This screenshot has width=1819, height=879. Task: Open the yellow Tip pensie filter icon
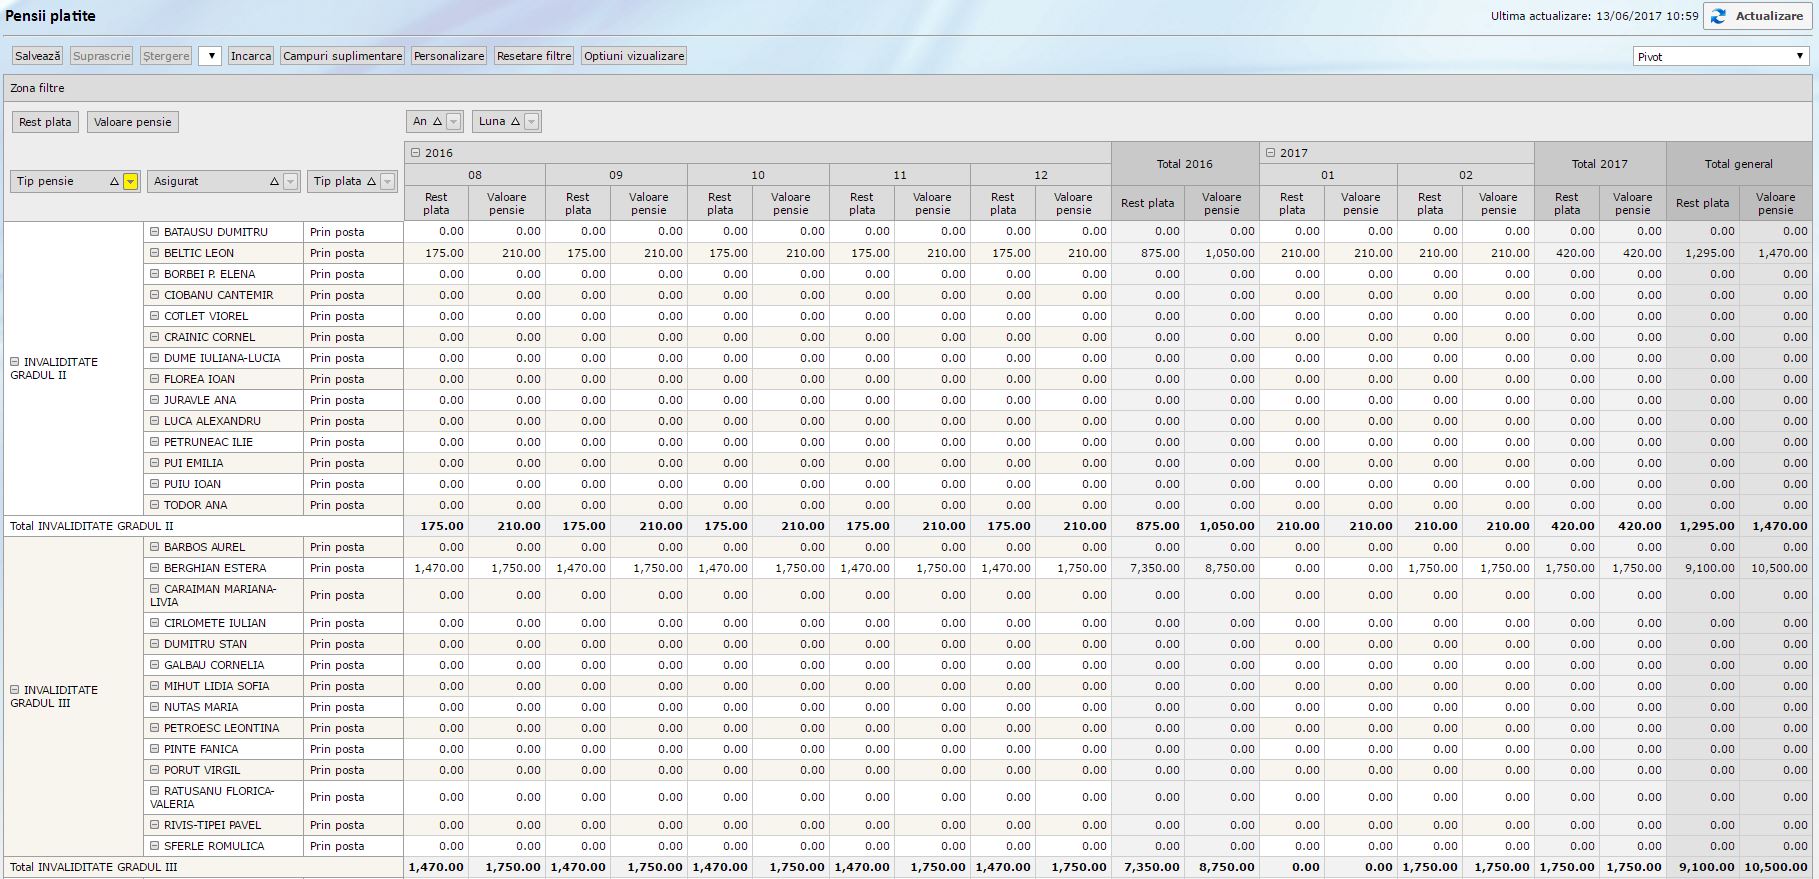130,182
